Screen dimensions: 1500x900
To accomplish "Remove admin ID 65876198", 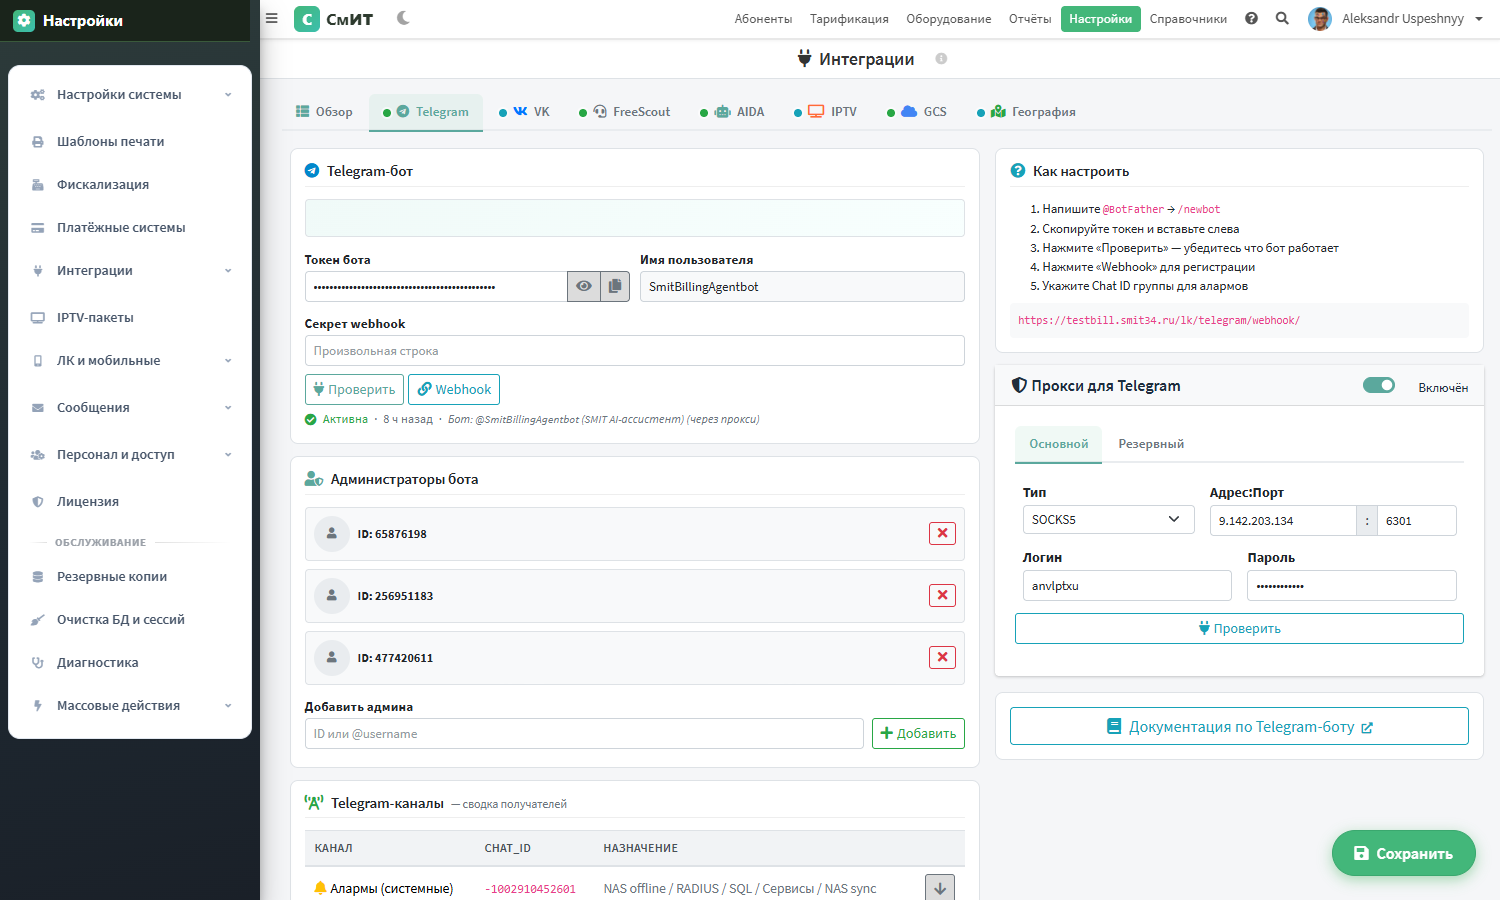I will tap(942, 534).
